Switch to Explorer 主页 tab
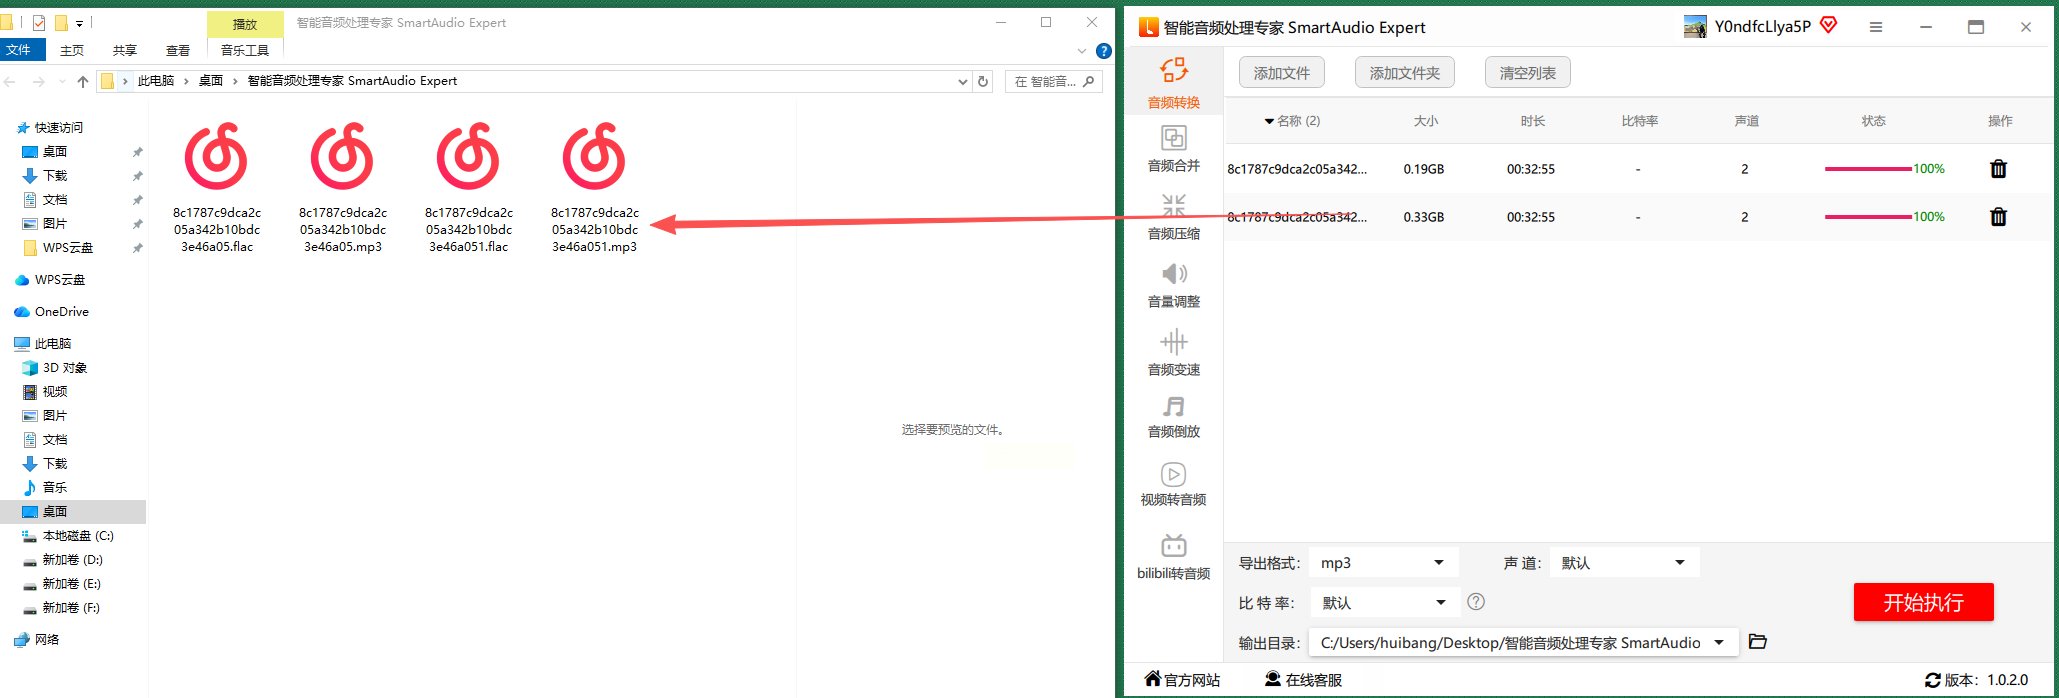This screenshot has width=2059, height=698. 72,50
